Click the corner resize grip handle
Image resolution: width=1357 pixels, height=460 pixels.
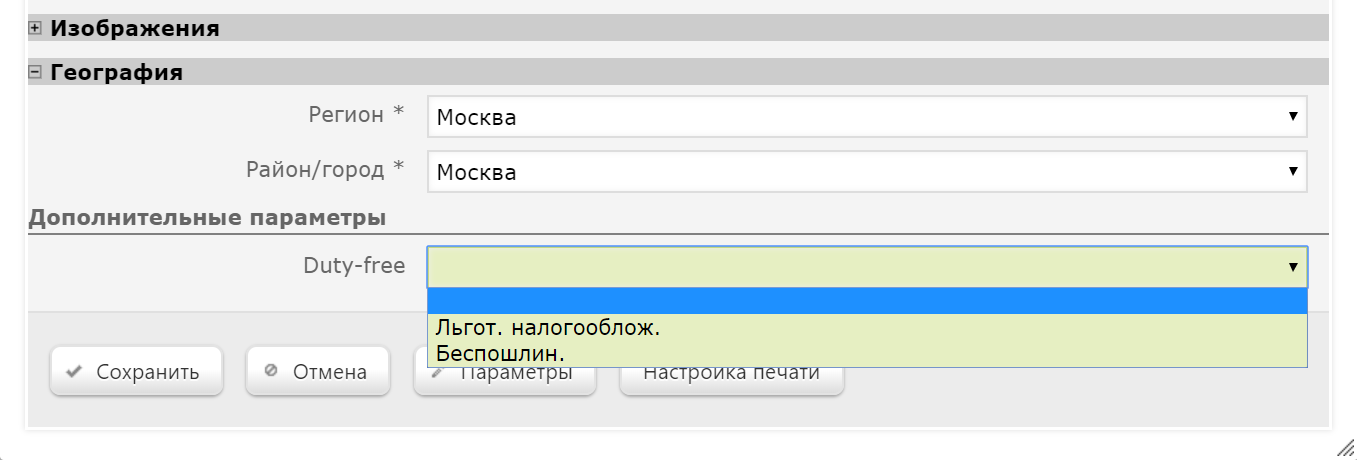coord(1345,447)
